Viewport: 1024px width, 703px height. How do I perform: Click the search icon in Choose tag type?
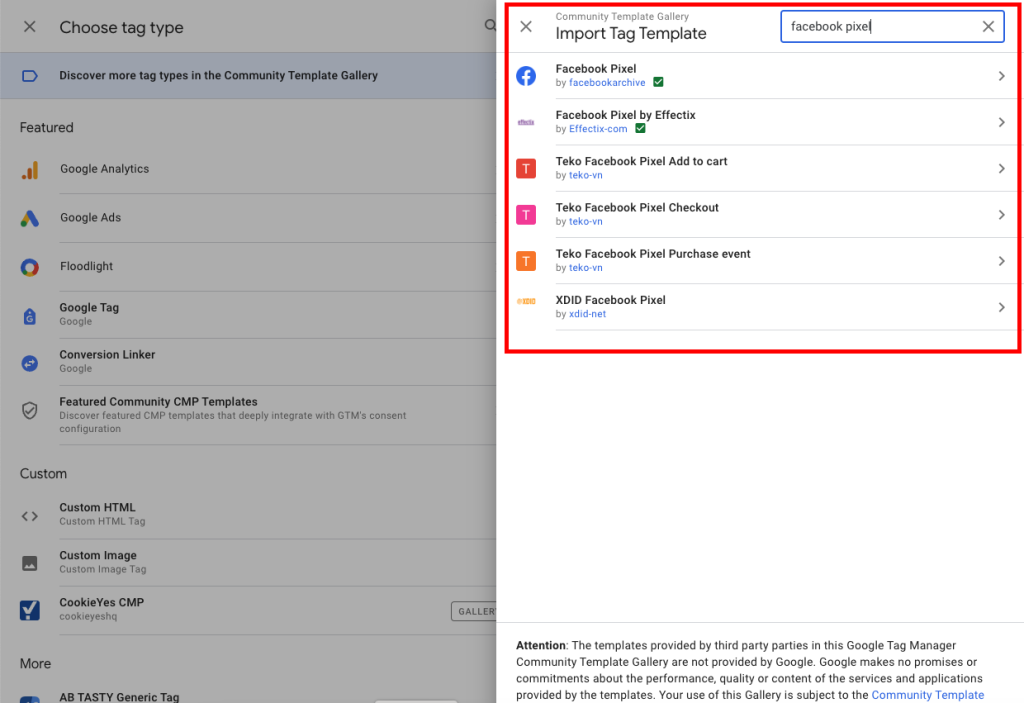point(490,25)
